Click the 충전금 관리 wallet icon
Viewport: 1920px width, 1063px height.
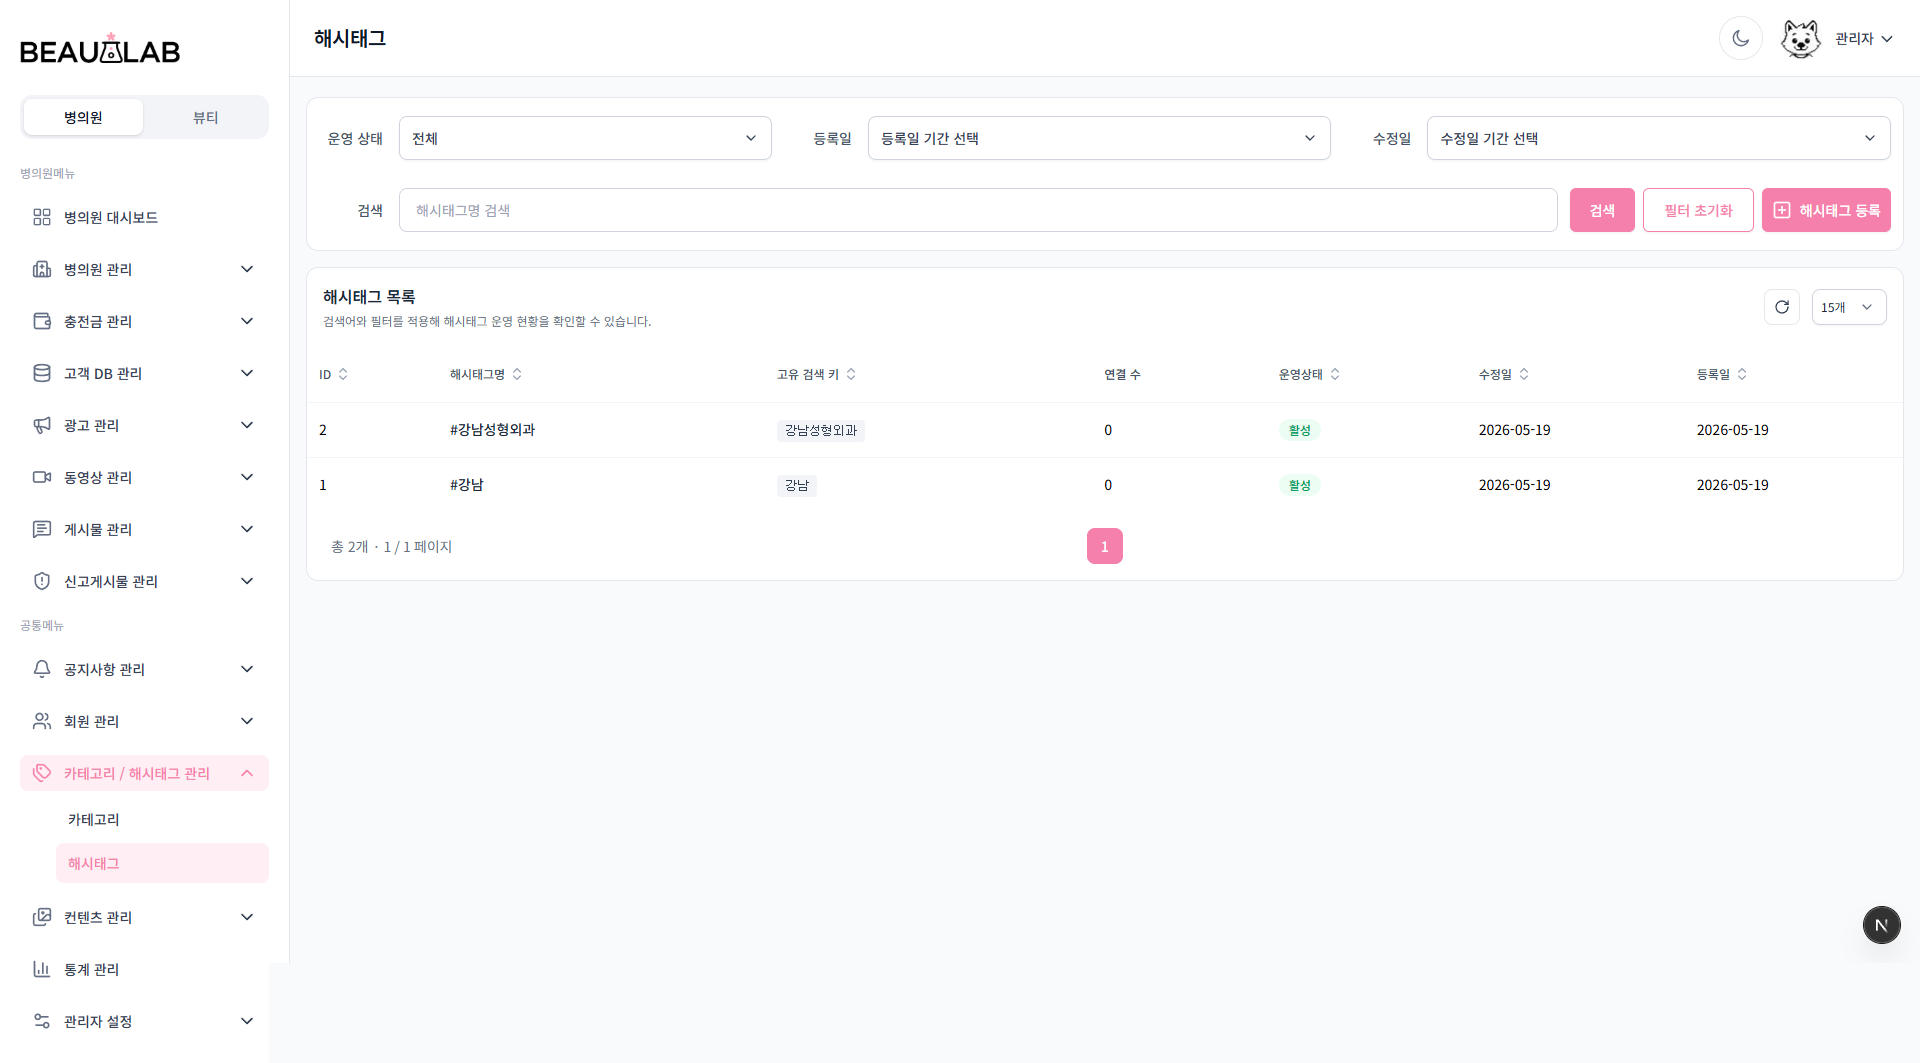(42, 321)
